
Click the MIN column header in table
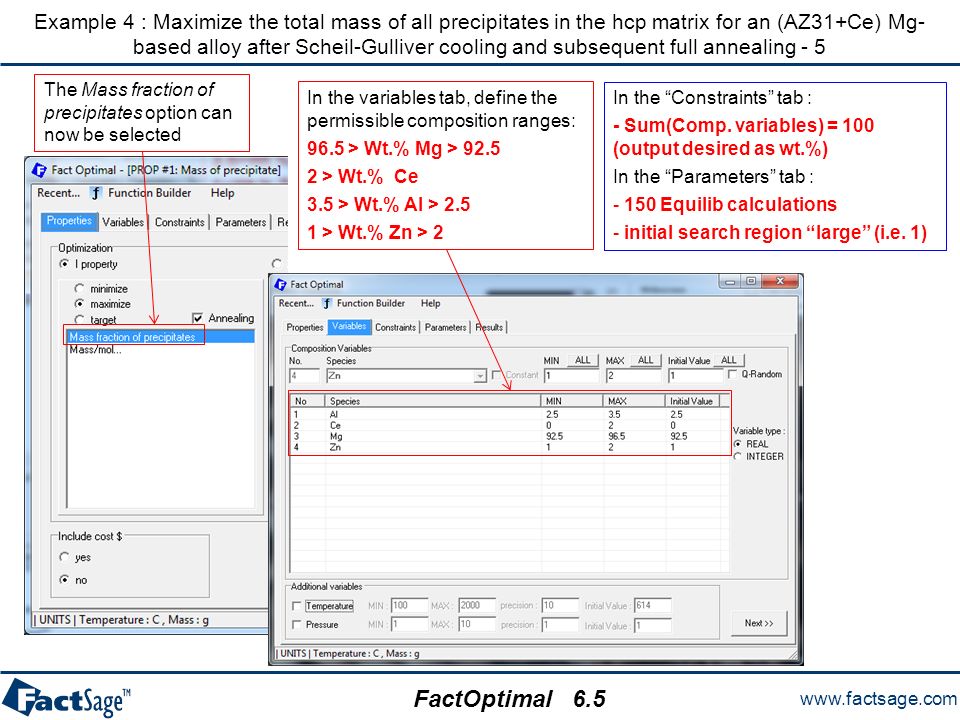coord(572,402)
